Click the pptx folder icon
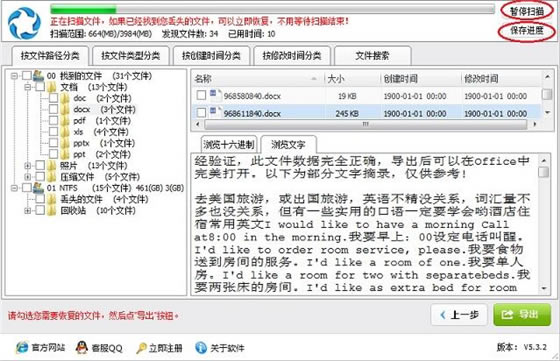The height and width of the screenshot is (361, 560). coord(65,143)
